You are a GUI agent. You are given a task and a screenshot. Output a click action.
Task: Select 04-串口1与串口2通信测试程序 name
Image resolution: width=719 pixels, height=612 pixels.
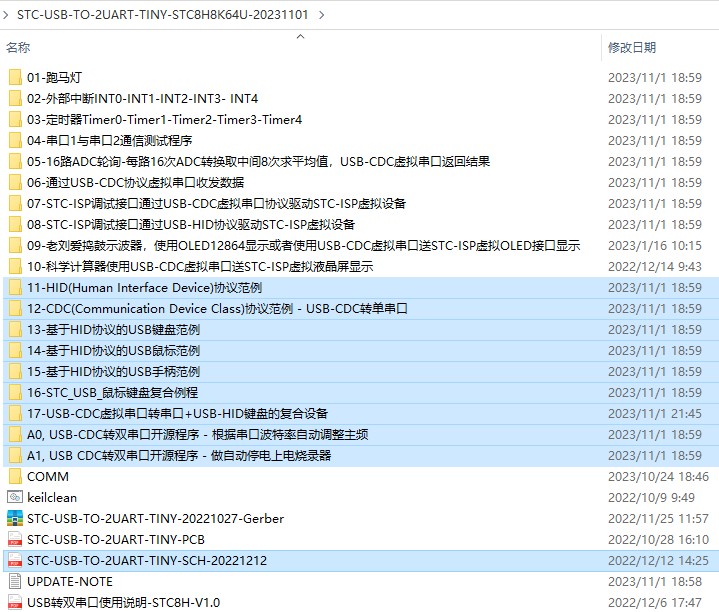point(109,140)
